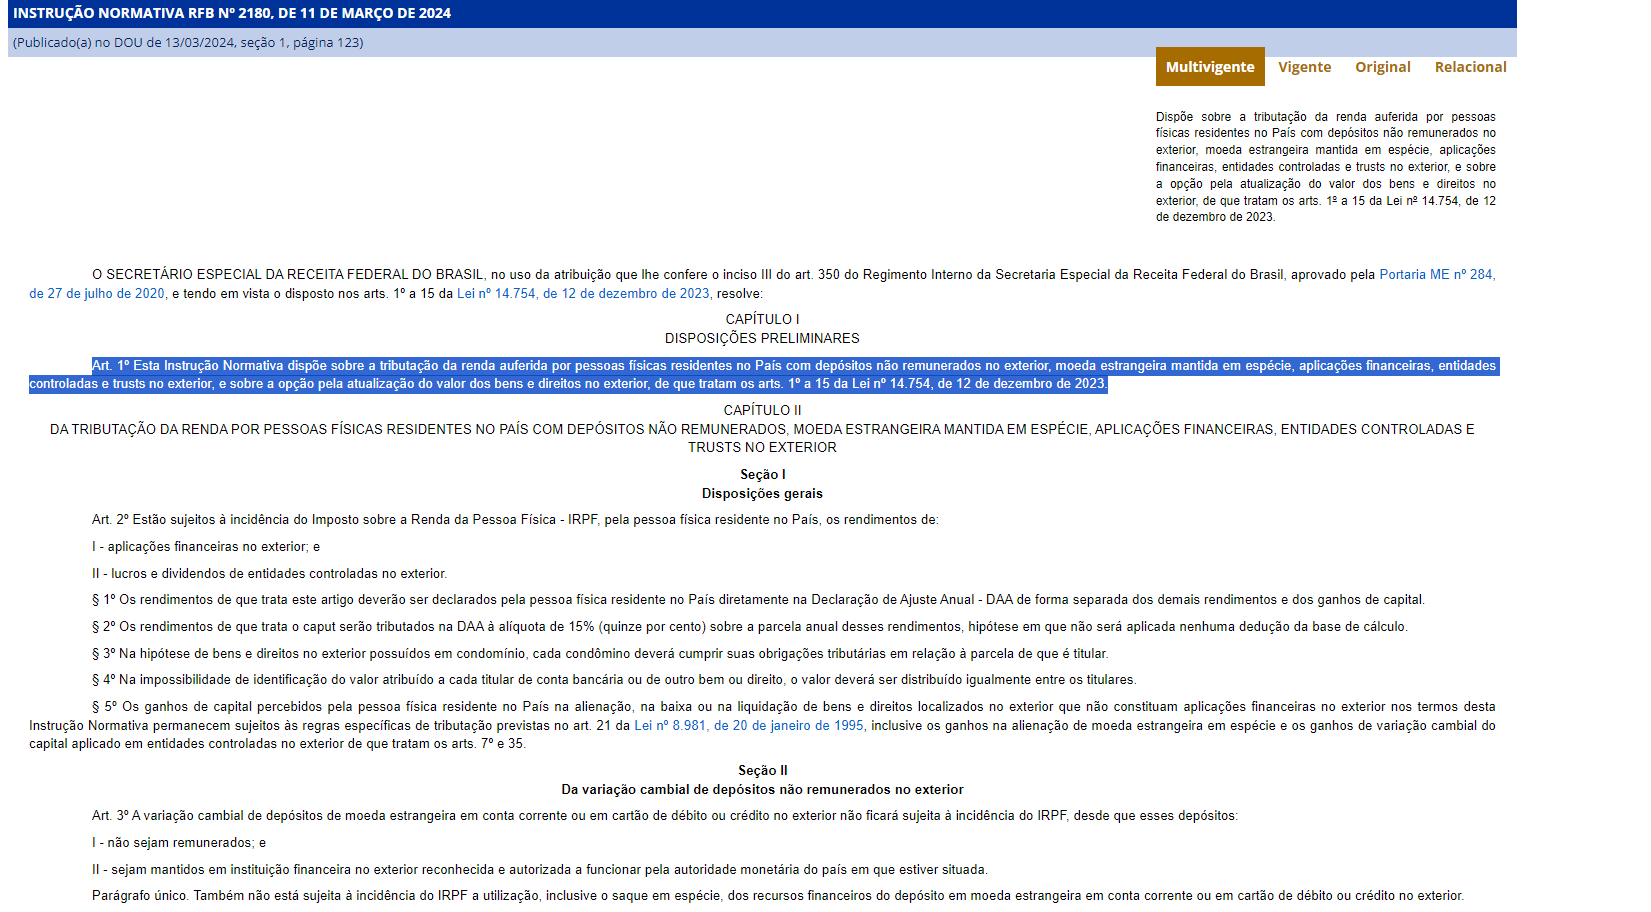Open the Portaria ME nº 284 link
The width and height of the screenshot is (1651, 912).
(1437, 274)
